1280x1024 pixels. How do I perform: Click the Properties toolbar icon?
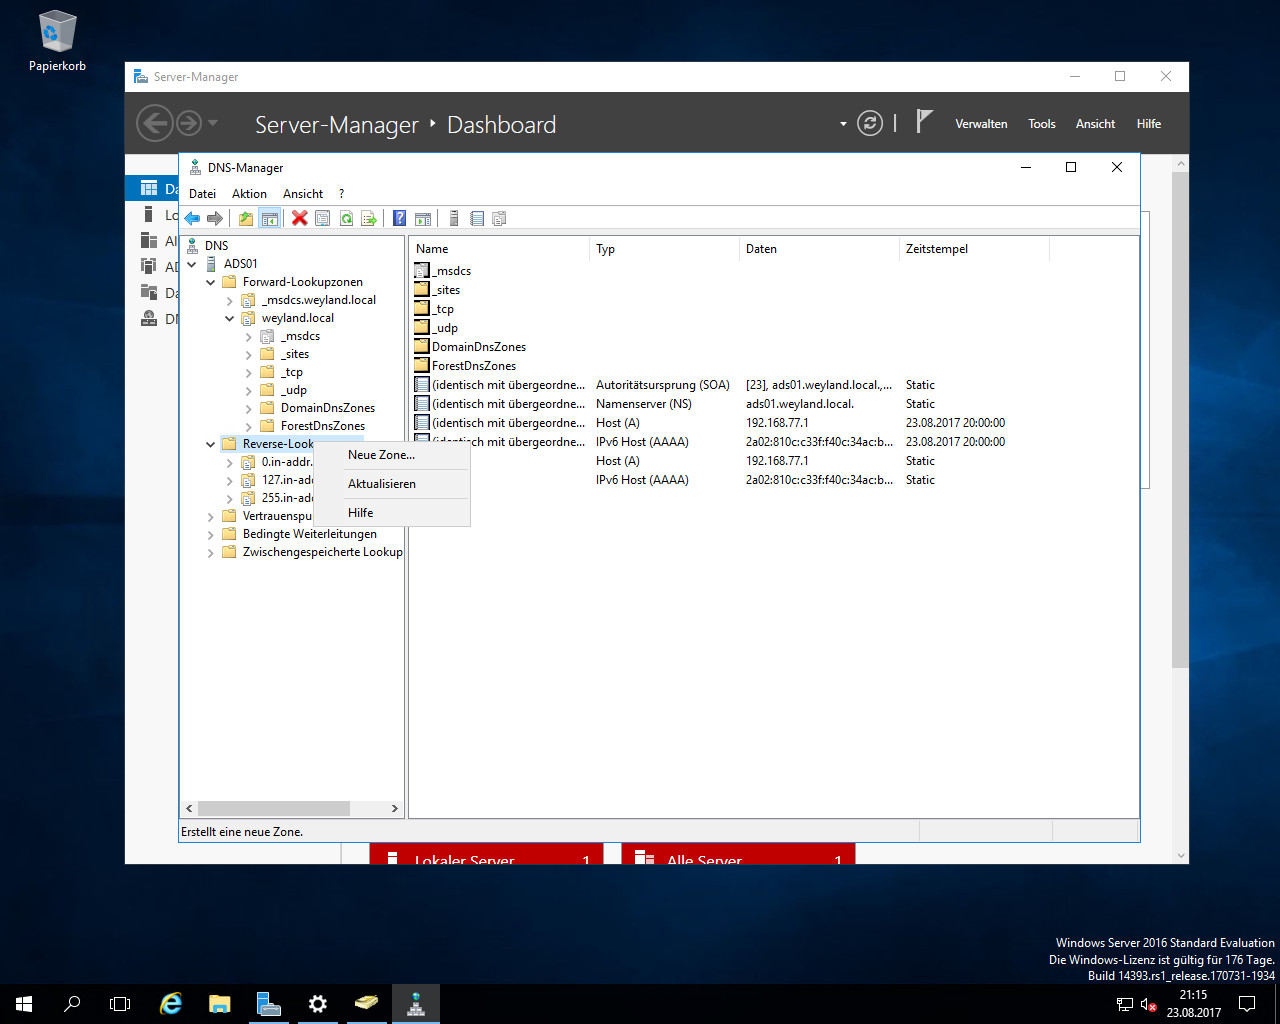pos(322,218)
